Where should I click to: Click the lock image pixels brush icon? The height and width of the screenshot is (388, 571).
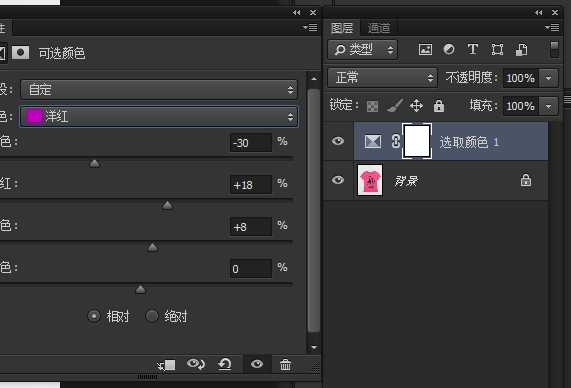point(394,106)
